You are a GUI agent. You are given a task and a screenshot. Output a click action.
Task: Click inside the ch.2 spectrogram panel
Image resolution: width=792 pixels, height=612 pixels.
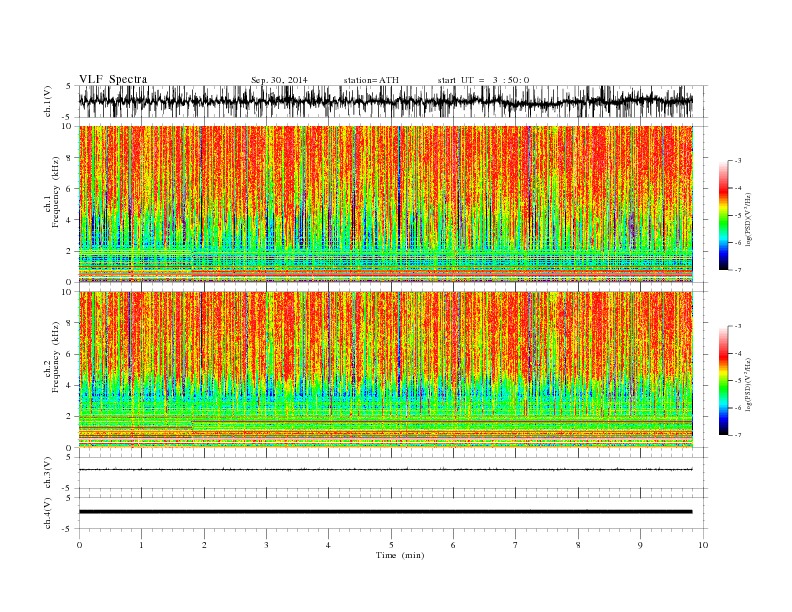pyautogui.click(x=386, y=370)
